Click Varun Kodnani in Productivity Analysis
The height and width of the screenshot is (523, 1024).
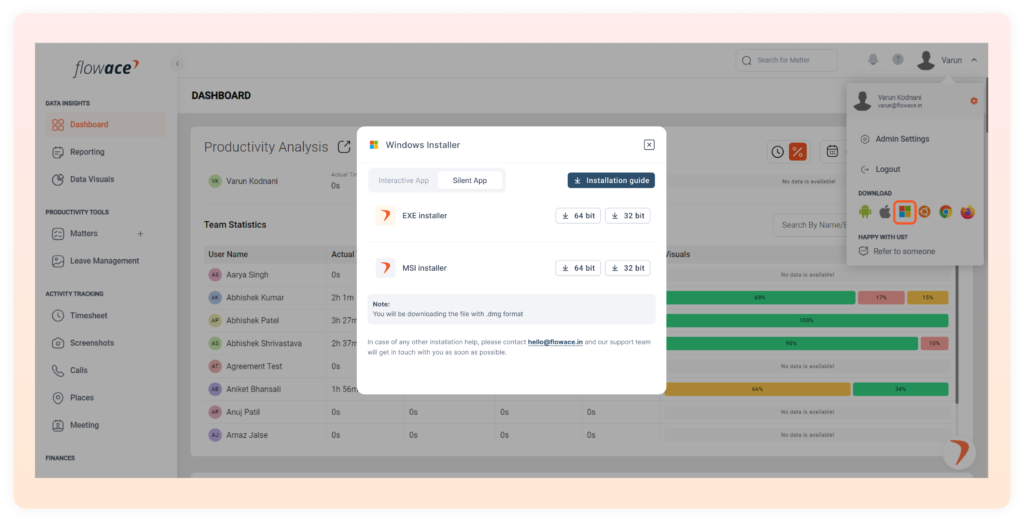(x=251, y=182)
